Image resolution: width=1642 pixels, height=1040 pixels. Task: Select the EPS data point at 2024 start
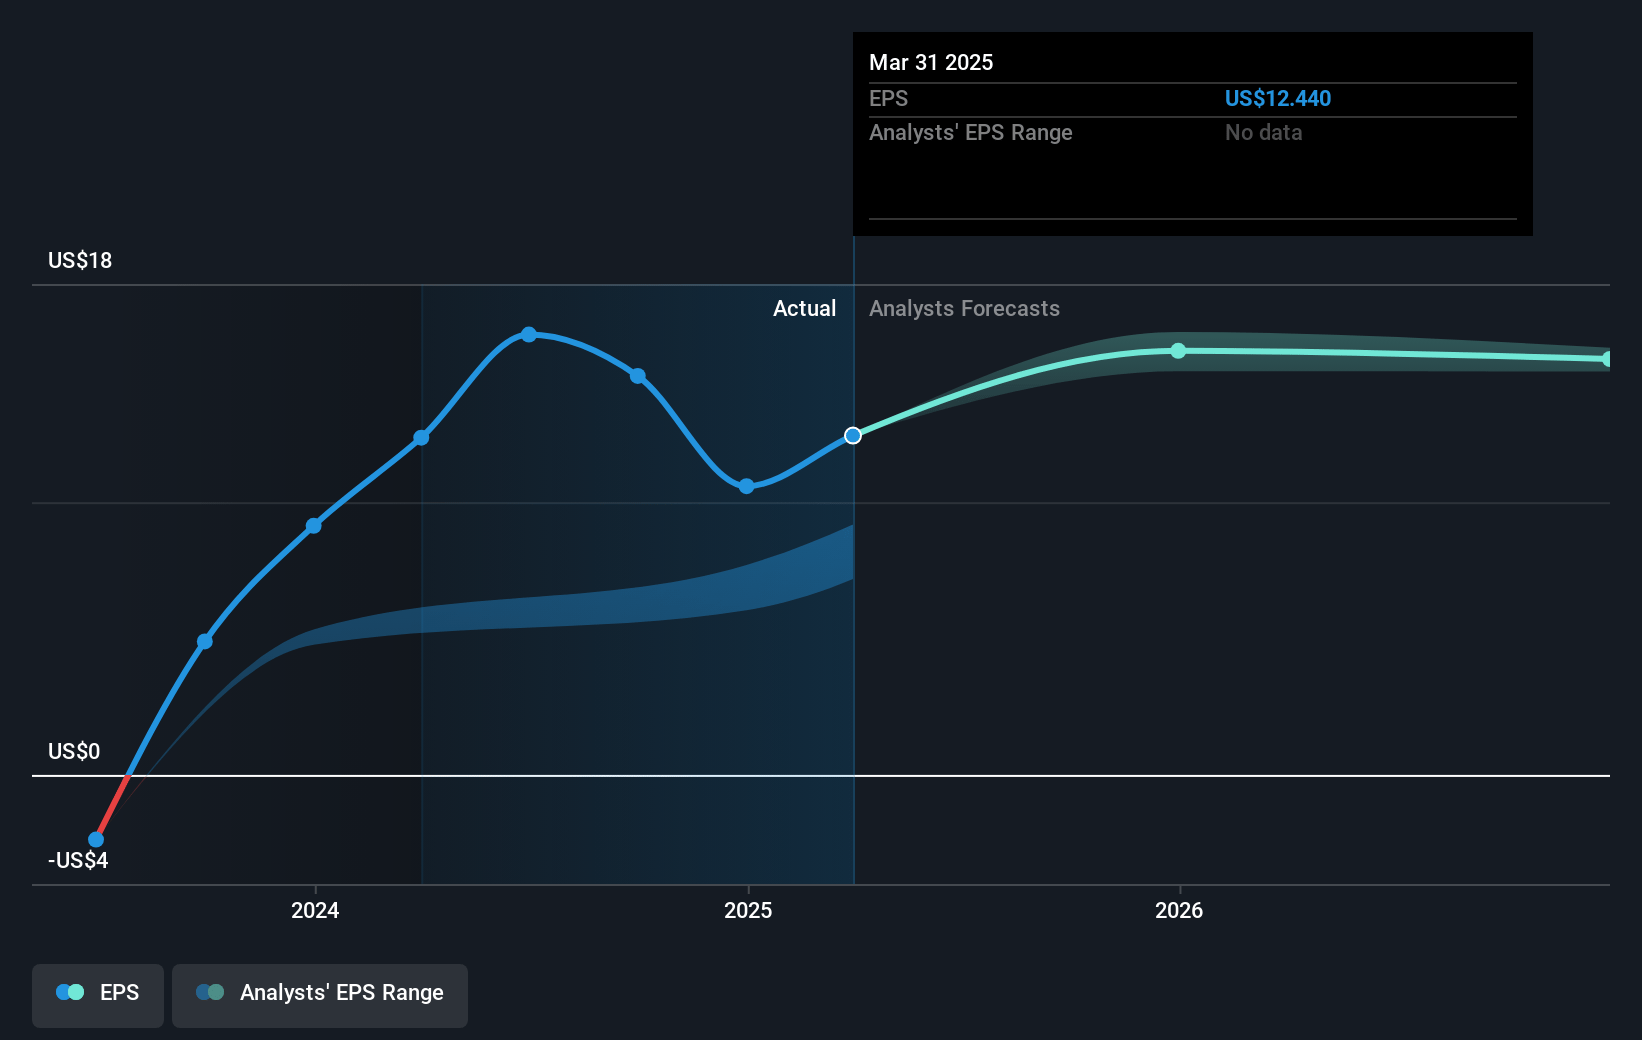pos(314,525)
